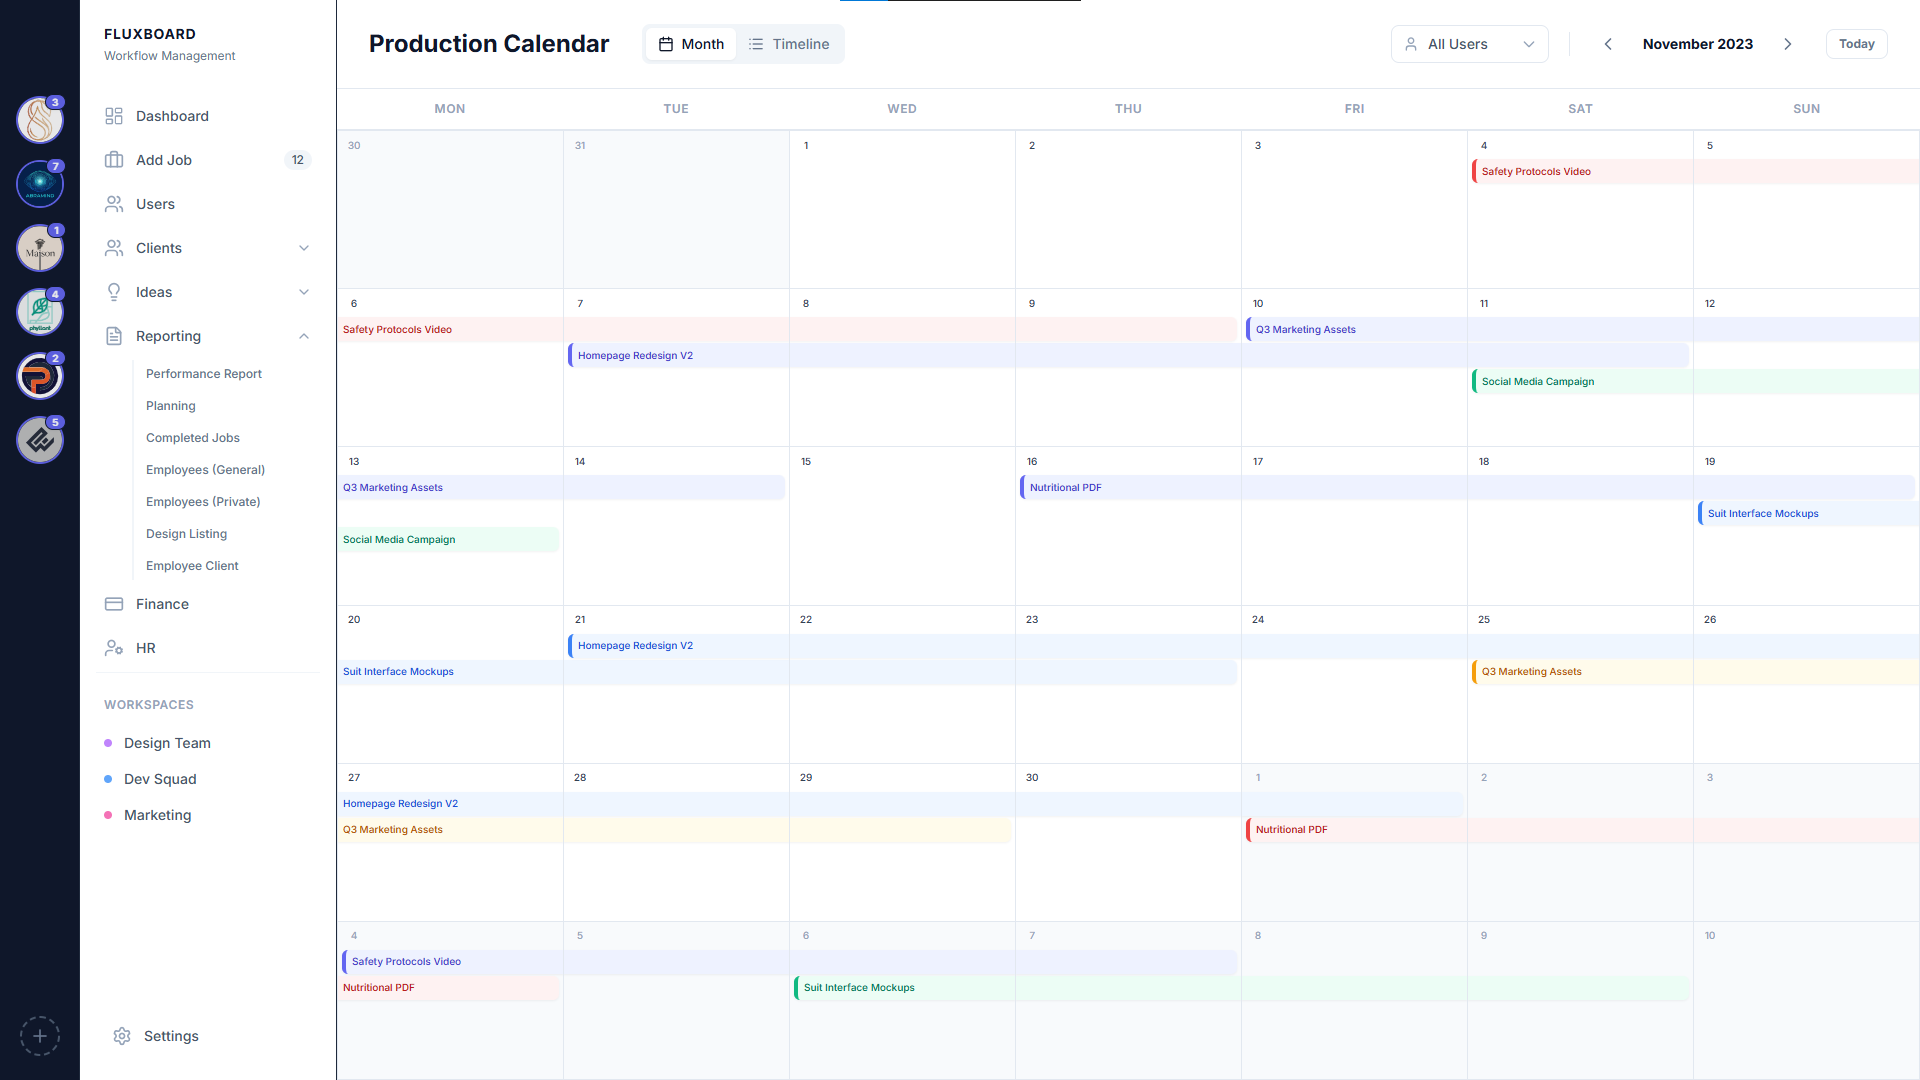1920x1080 pixels.
Task: Expand the Clients menu chevron
Action: (304, 248)
